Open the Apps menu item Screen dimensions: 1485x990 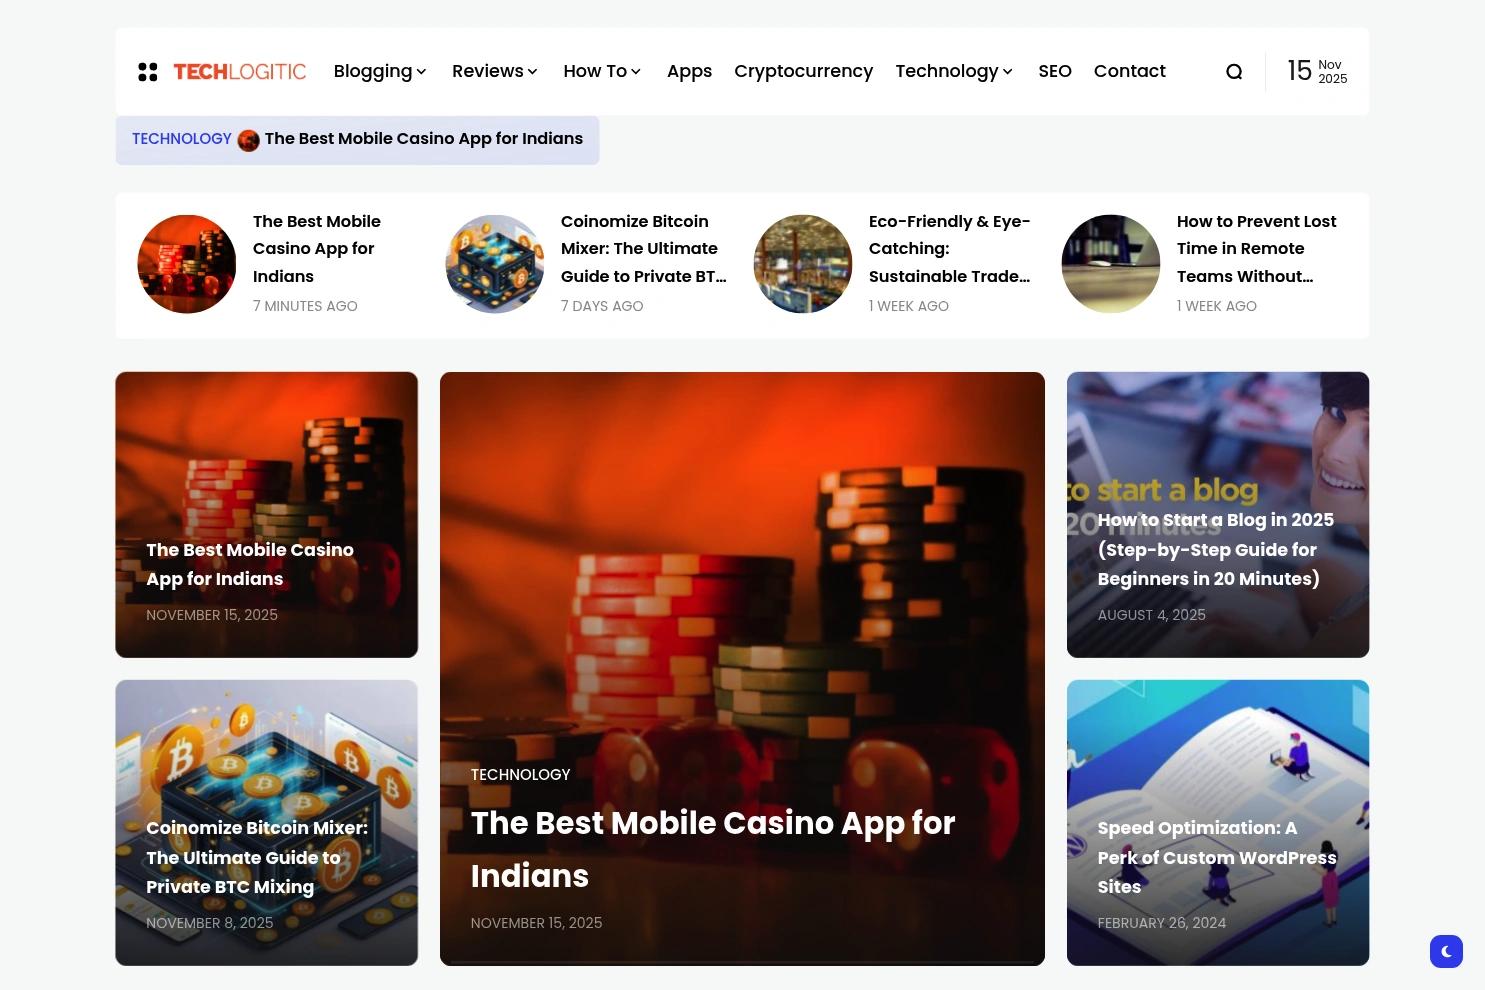pyautogui.click(x=689, y=71)
